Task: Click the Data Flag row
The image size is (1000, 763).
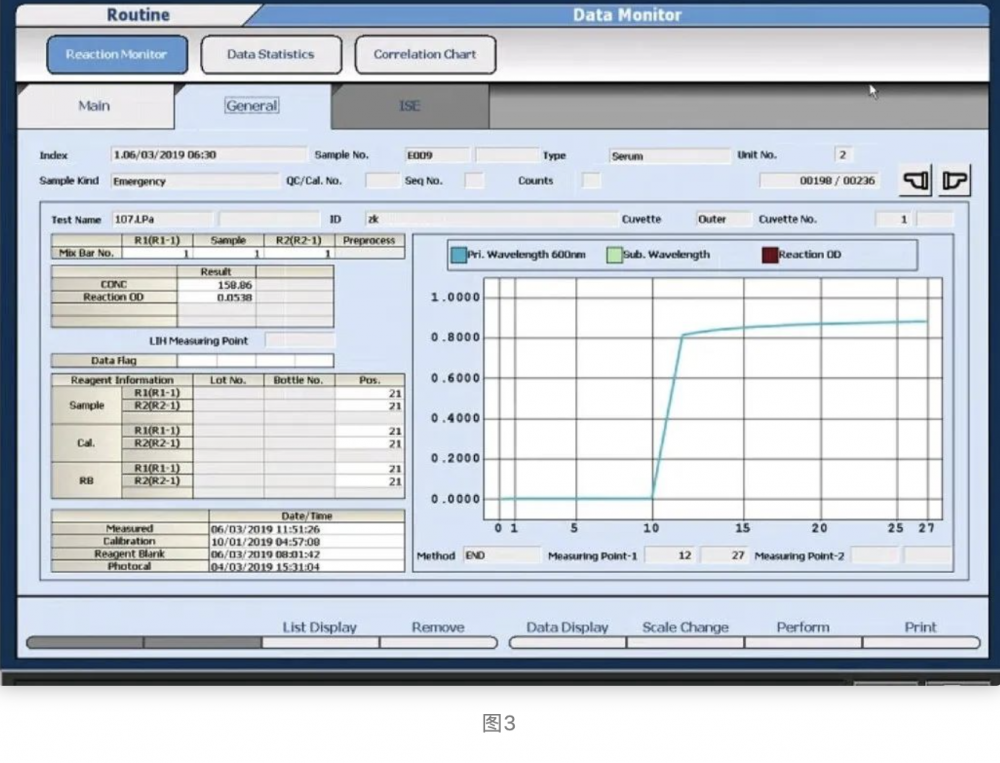Action: pos(192,360)
